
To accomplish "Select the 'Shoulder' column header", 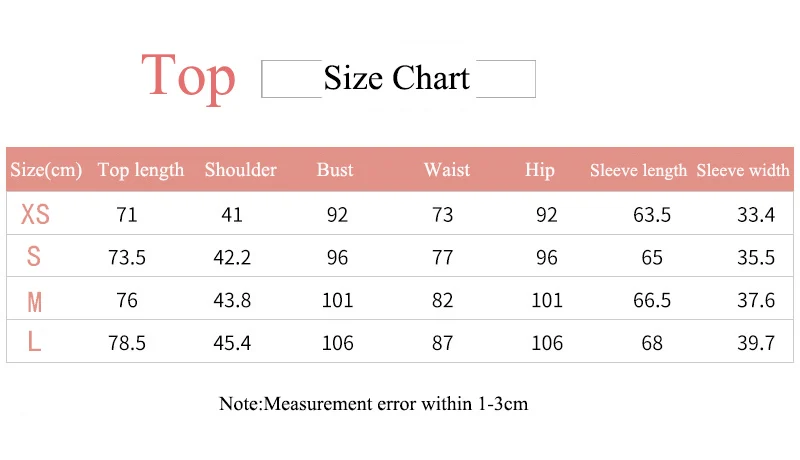I will click(x=241, y=169).
